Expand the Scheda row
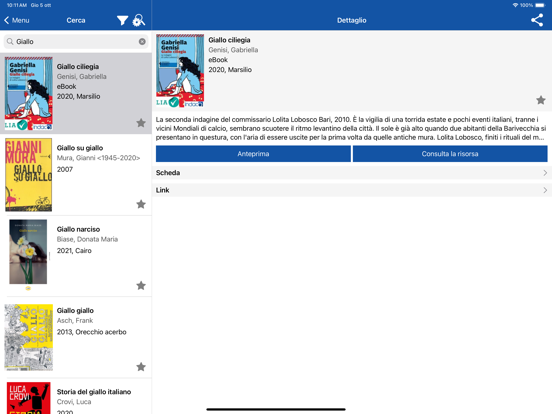Viewport: 552px width, 414px height. click(x=352, y=173)
